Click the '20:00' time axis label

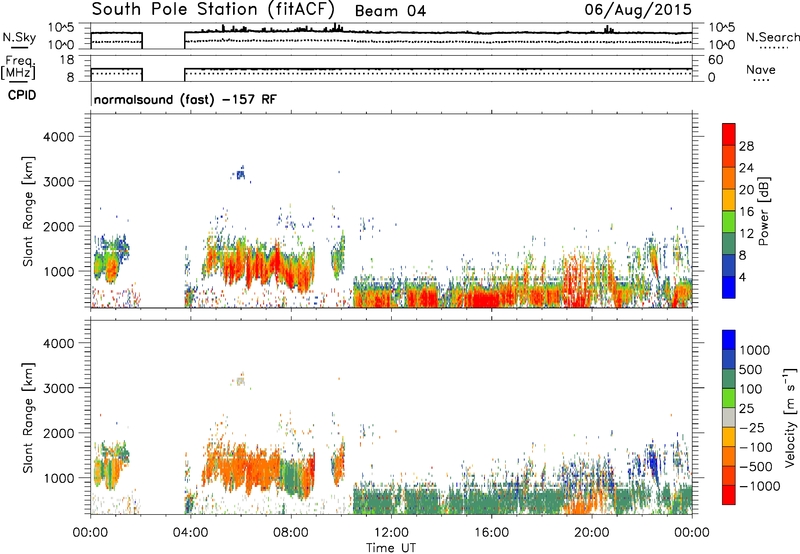pos(591,533)
